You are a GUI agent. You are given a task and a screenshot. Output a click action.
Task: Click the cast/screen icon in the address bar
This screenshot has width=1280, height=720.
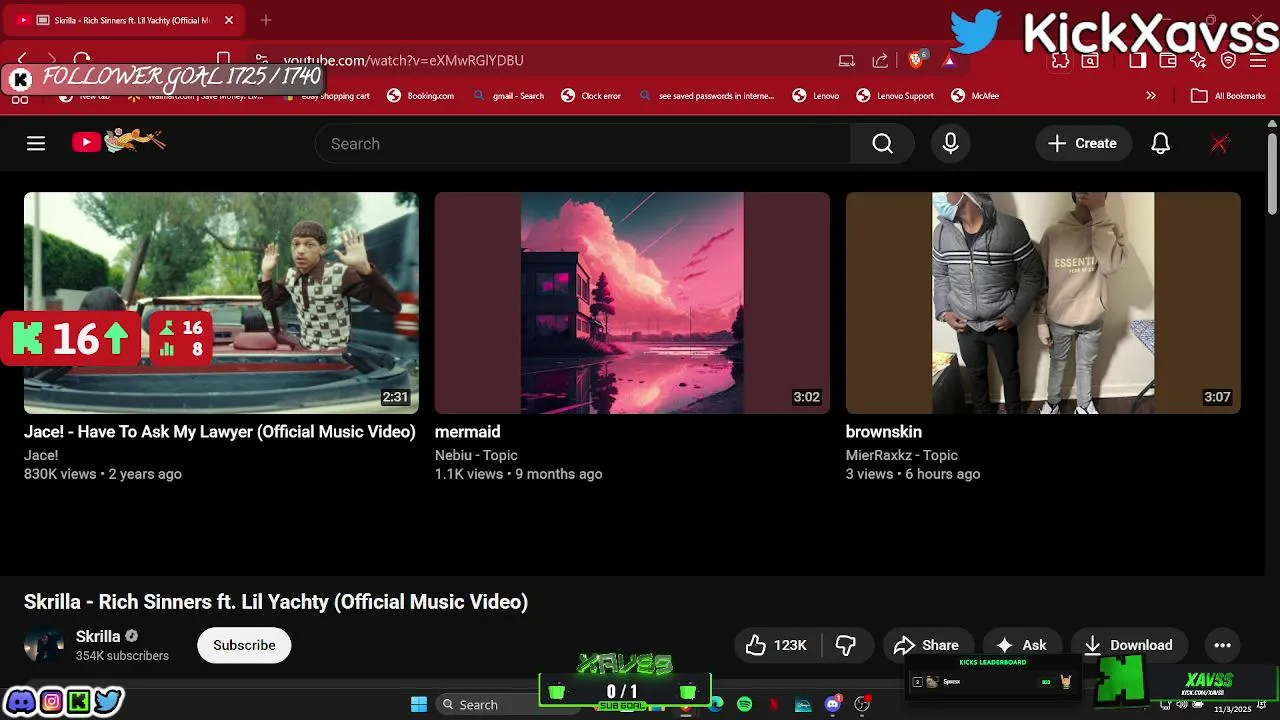pos(846,60)
